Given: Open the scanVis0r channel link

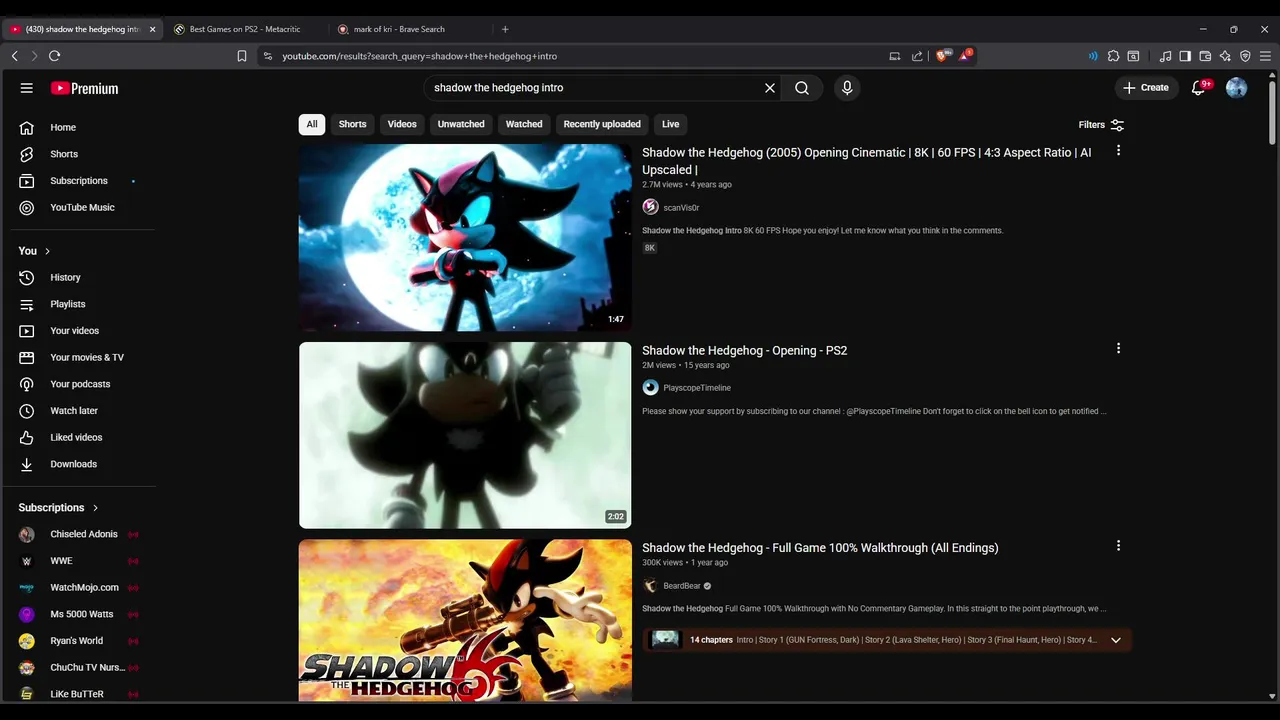Looking at the screenshot, I should (x=681, y=208).
